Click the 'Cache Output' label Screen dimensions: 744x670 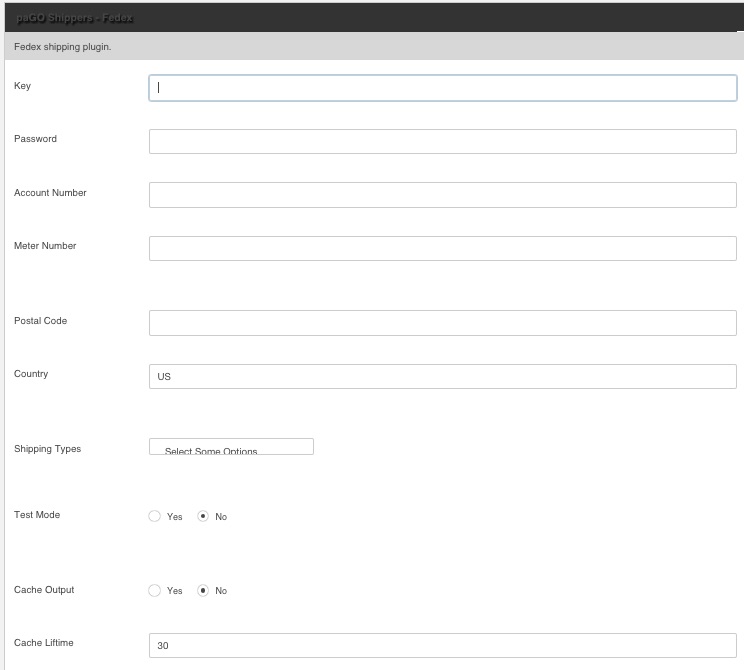pos(44,590)
